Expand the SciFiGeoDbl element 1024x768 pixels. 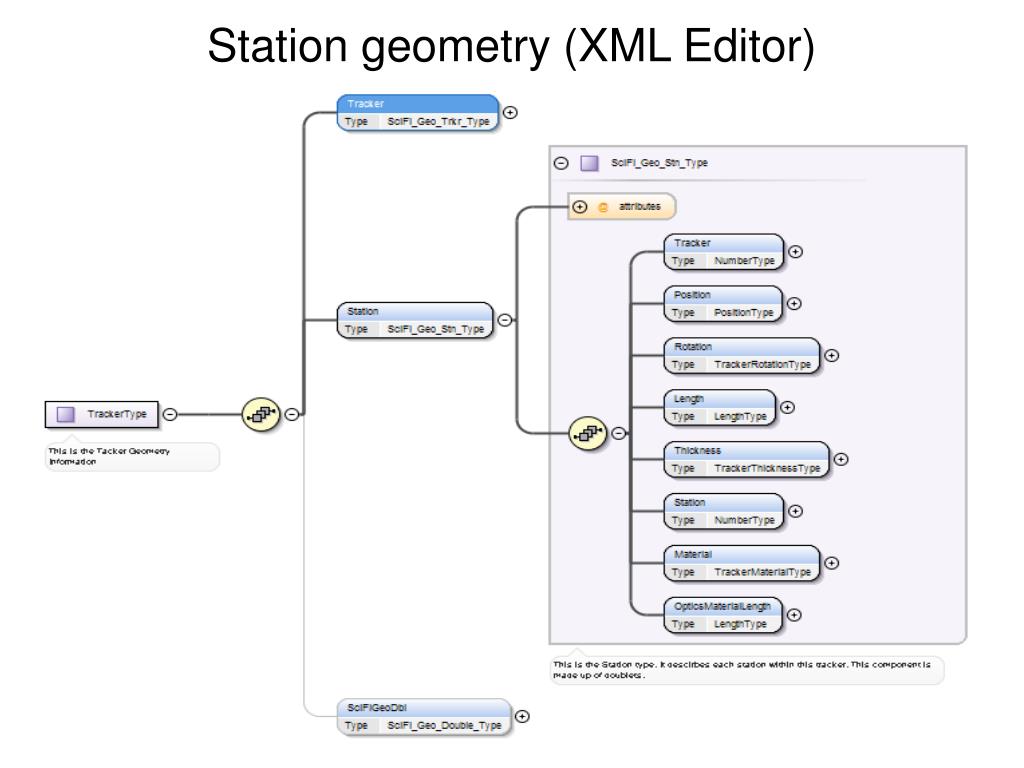(521, 716)
